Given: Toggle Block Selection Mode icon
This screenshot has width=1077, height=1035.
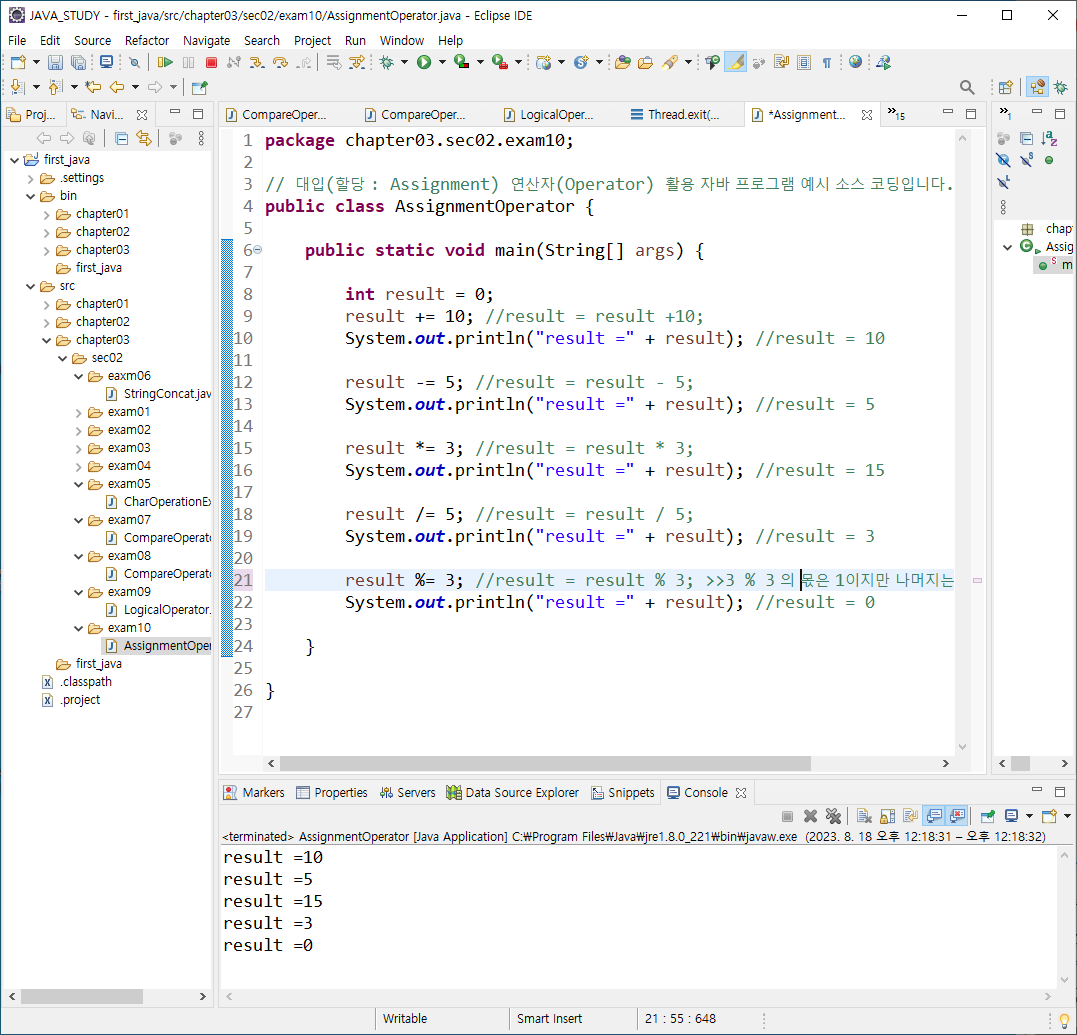Looking at the screenshot, I should pos(804,62).
